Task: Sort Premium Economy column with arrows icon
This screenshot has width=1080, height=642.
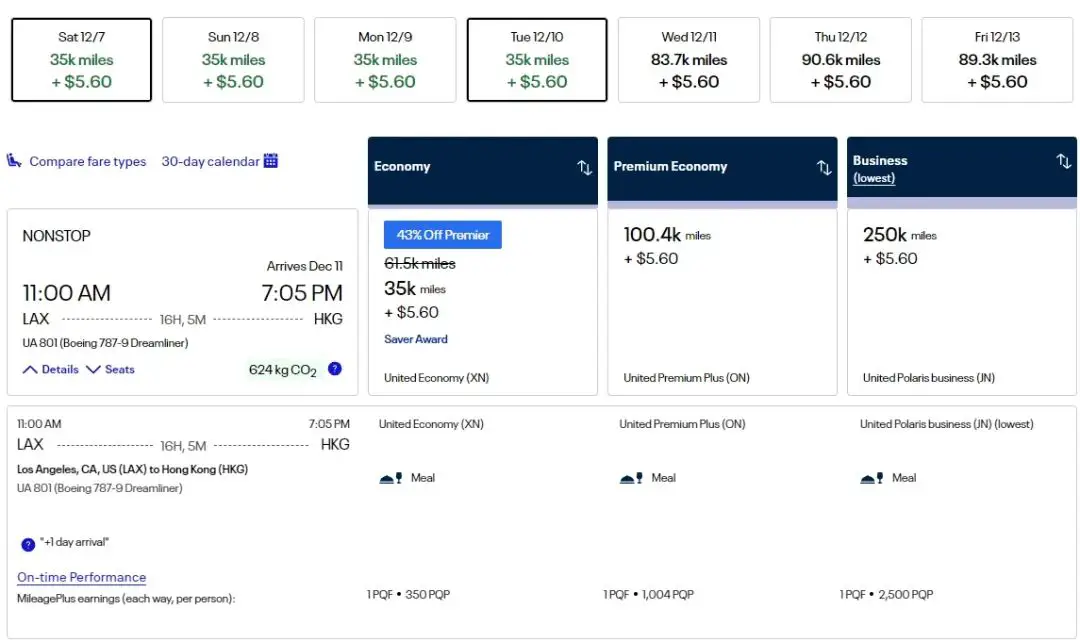Action: click(x=824, y=167)
